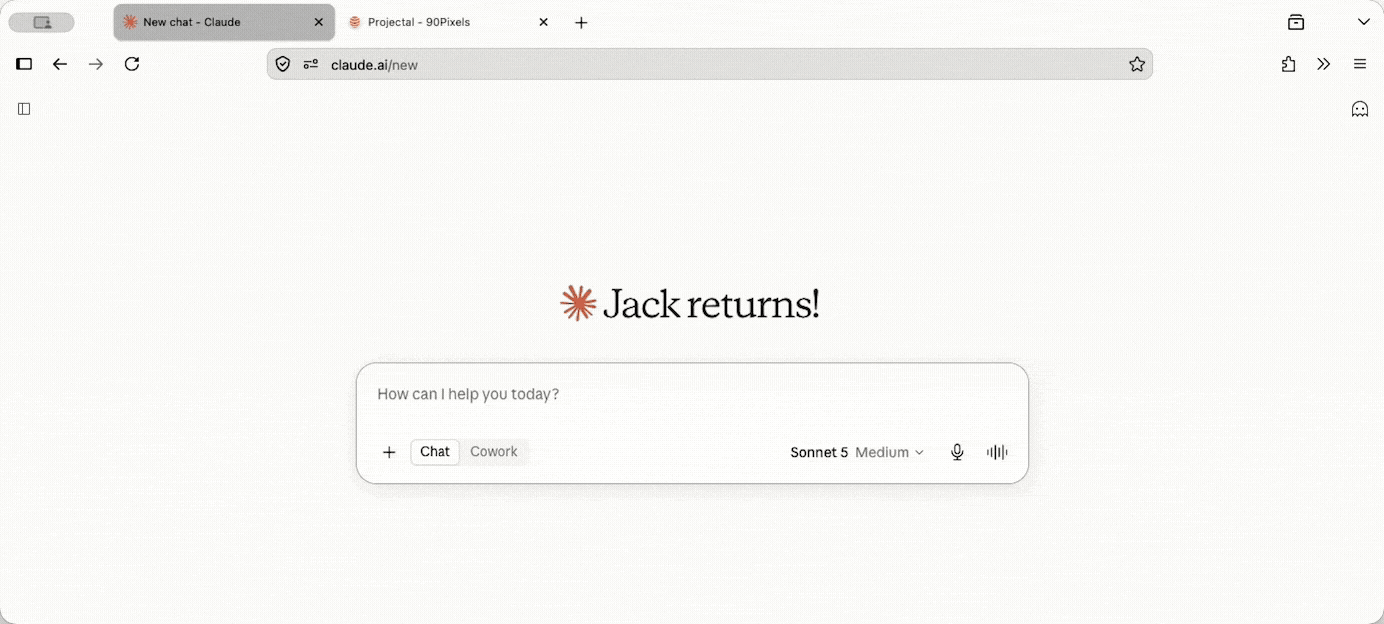Screen dimensions: 1384x624
Task: Open the Sonnet 5 Medium model dropdown
Action: click(x=857, y=453)
